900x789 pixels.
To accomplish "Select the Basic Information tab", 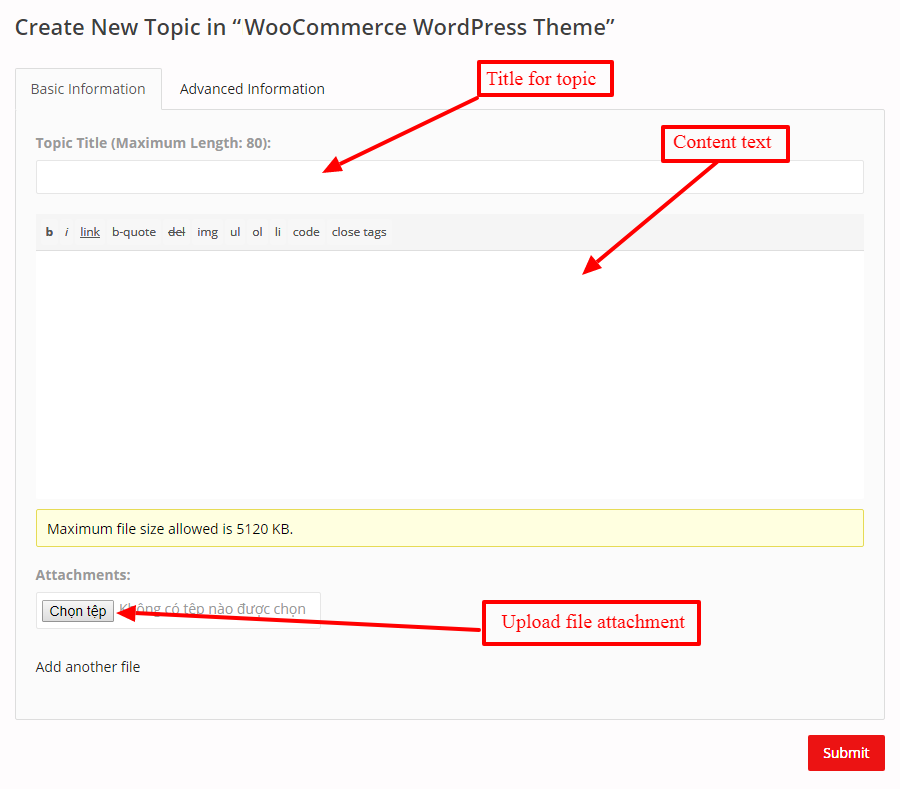I will pyautogui.click(x=88, y=89).
